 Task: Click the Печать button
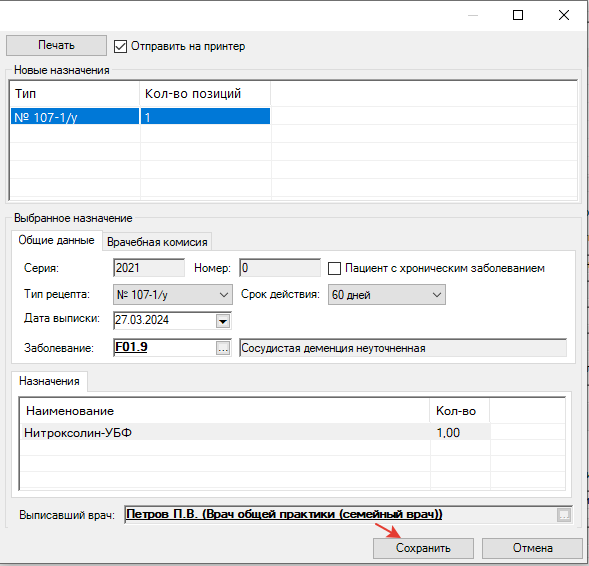[56, 45]
